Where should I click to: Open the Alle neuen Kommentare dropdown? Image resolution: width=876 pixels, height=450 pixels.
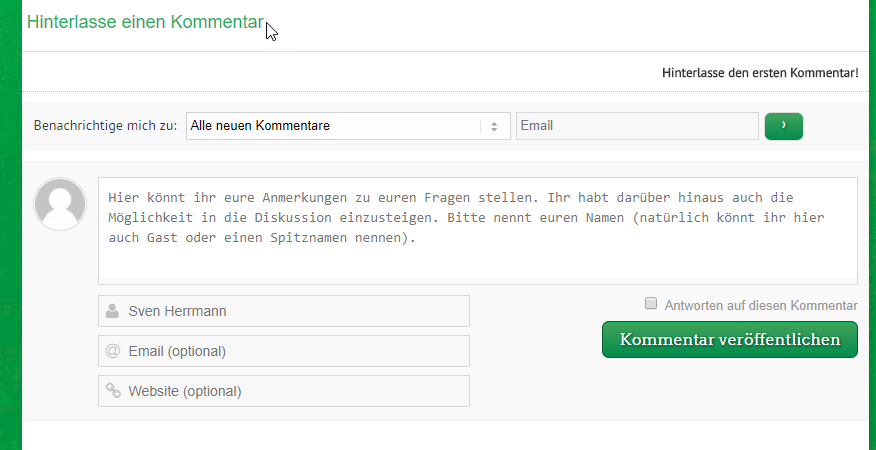[x=348, y=126]
